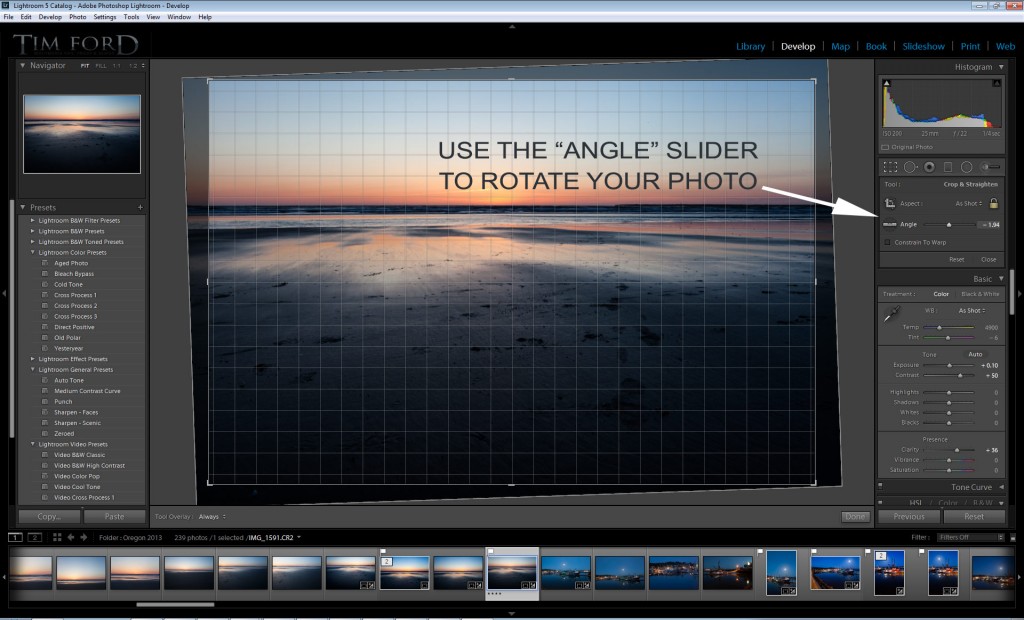Open the Filters Off dropdown
This screenshot has width=1024, height=620.
(x=970, y=537)
